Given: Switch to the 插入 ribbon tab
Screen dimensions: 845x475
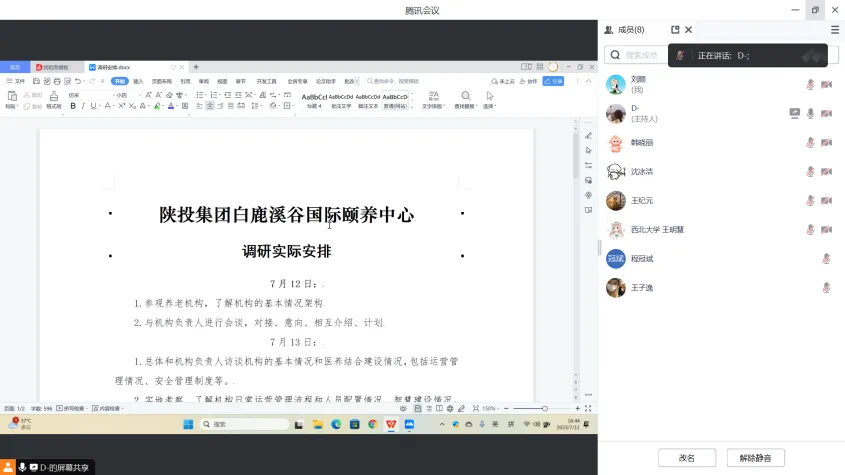Looking at the screenshot, I should [x=138, y=81].
